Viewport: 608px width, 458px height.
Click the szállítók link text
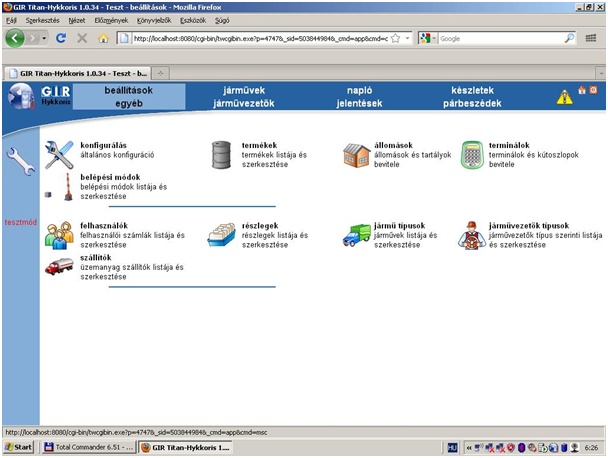click(x=96, y=258)
